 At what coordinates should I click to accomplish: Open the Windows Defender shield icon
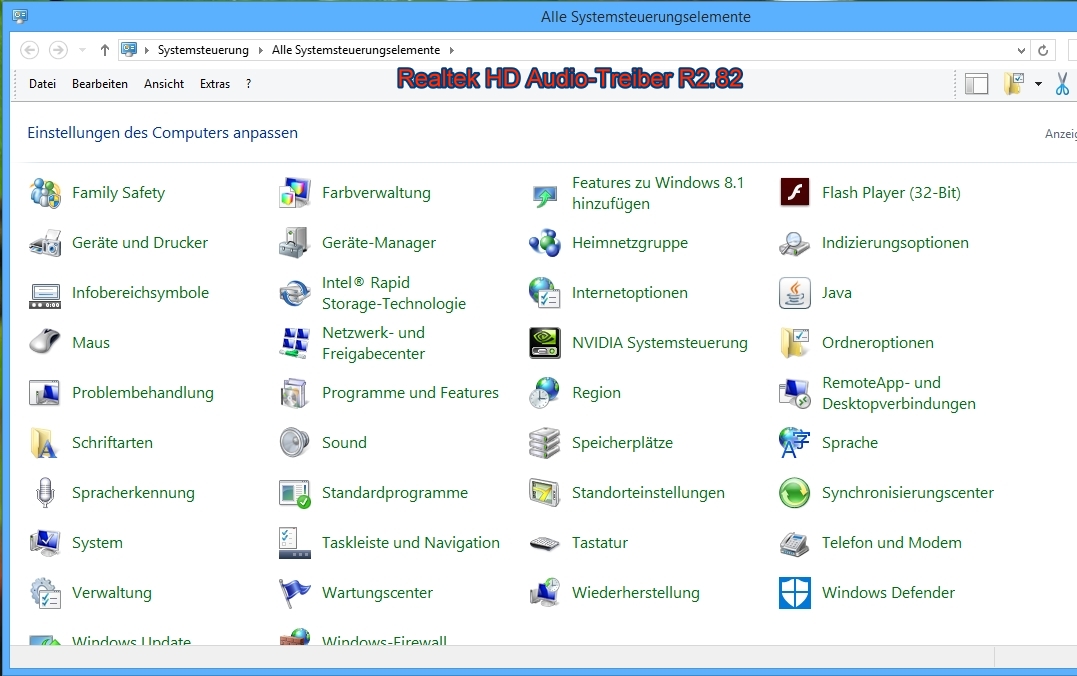pos(795,592)
